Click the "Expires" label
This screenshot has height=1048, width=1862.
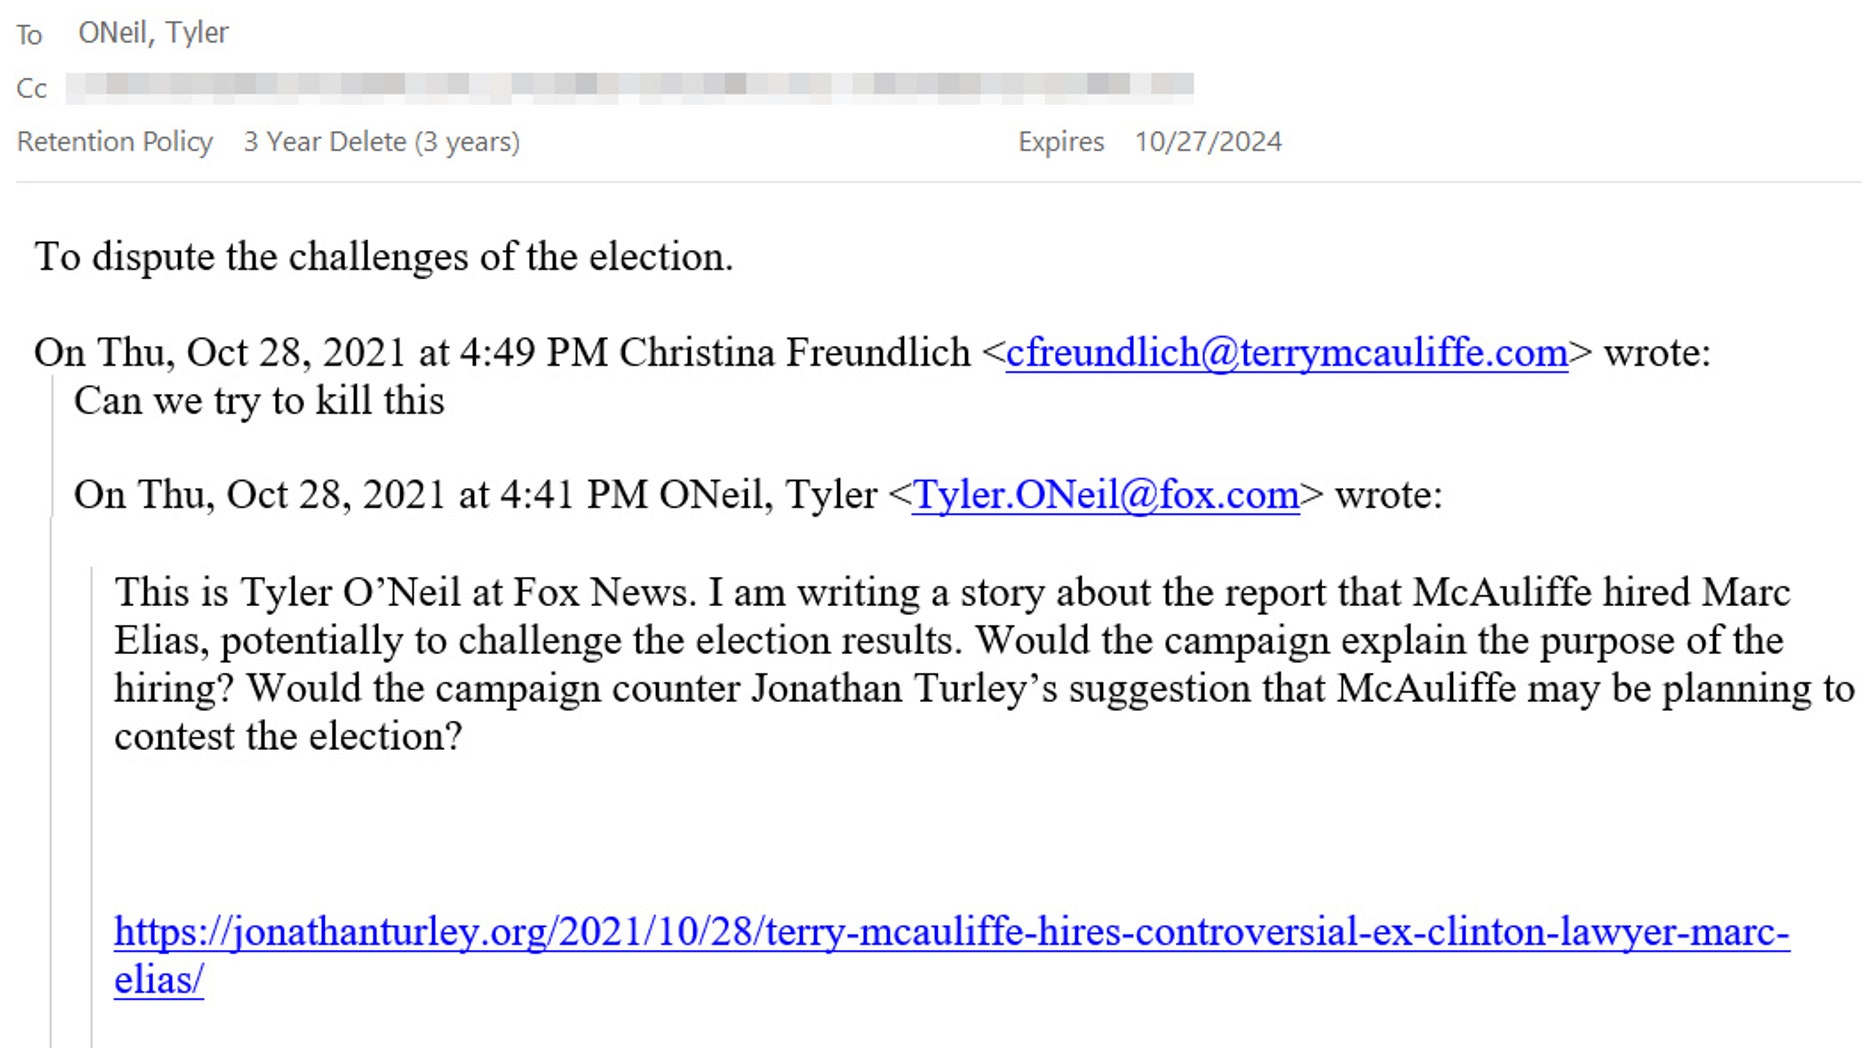click(1060, 142)
